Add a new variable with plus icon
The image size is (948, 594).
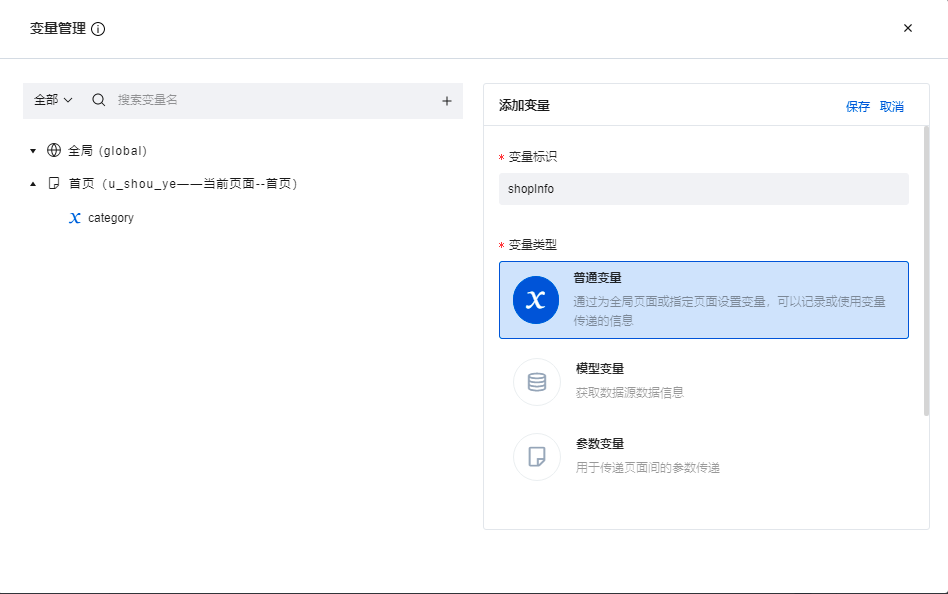tap(447, 101)
